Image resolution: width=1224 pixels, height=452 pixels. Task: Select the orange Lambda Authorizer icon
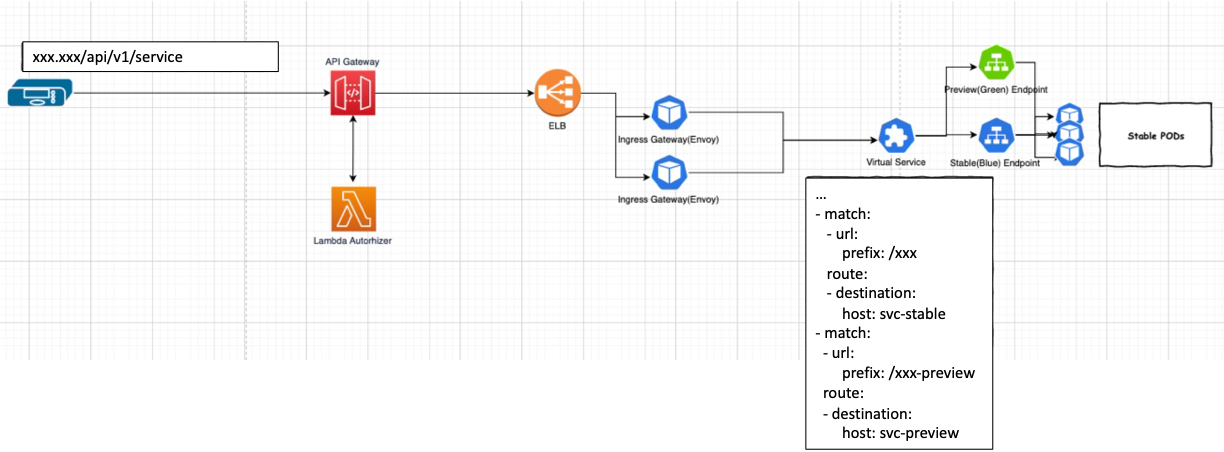[352, 209]
